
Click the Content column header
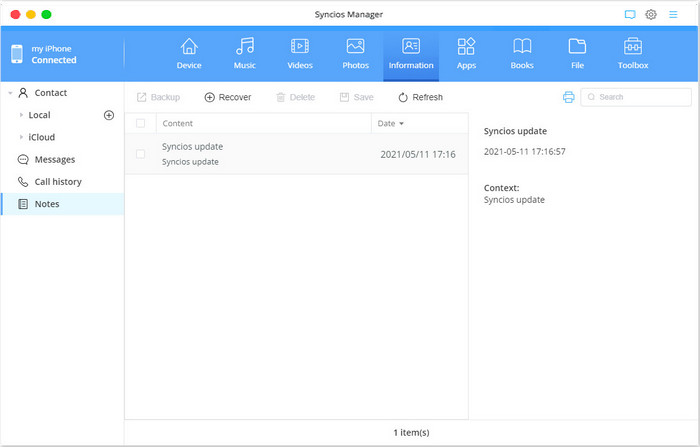pyautogui.click(x=178, y=123)
